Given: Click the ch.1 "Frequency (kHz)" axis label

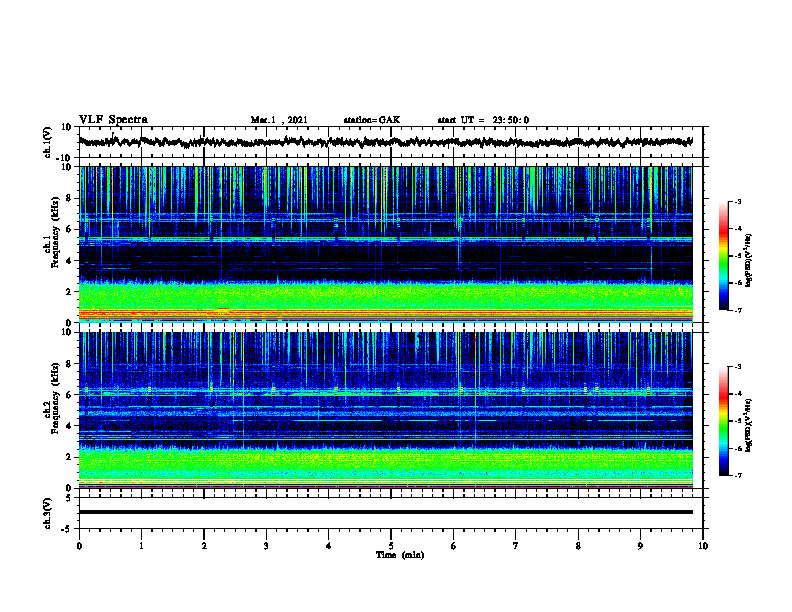Looking at the screenshot, I should pyautogui.click(x=56, y=232).
